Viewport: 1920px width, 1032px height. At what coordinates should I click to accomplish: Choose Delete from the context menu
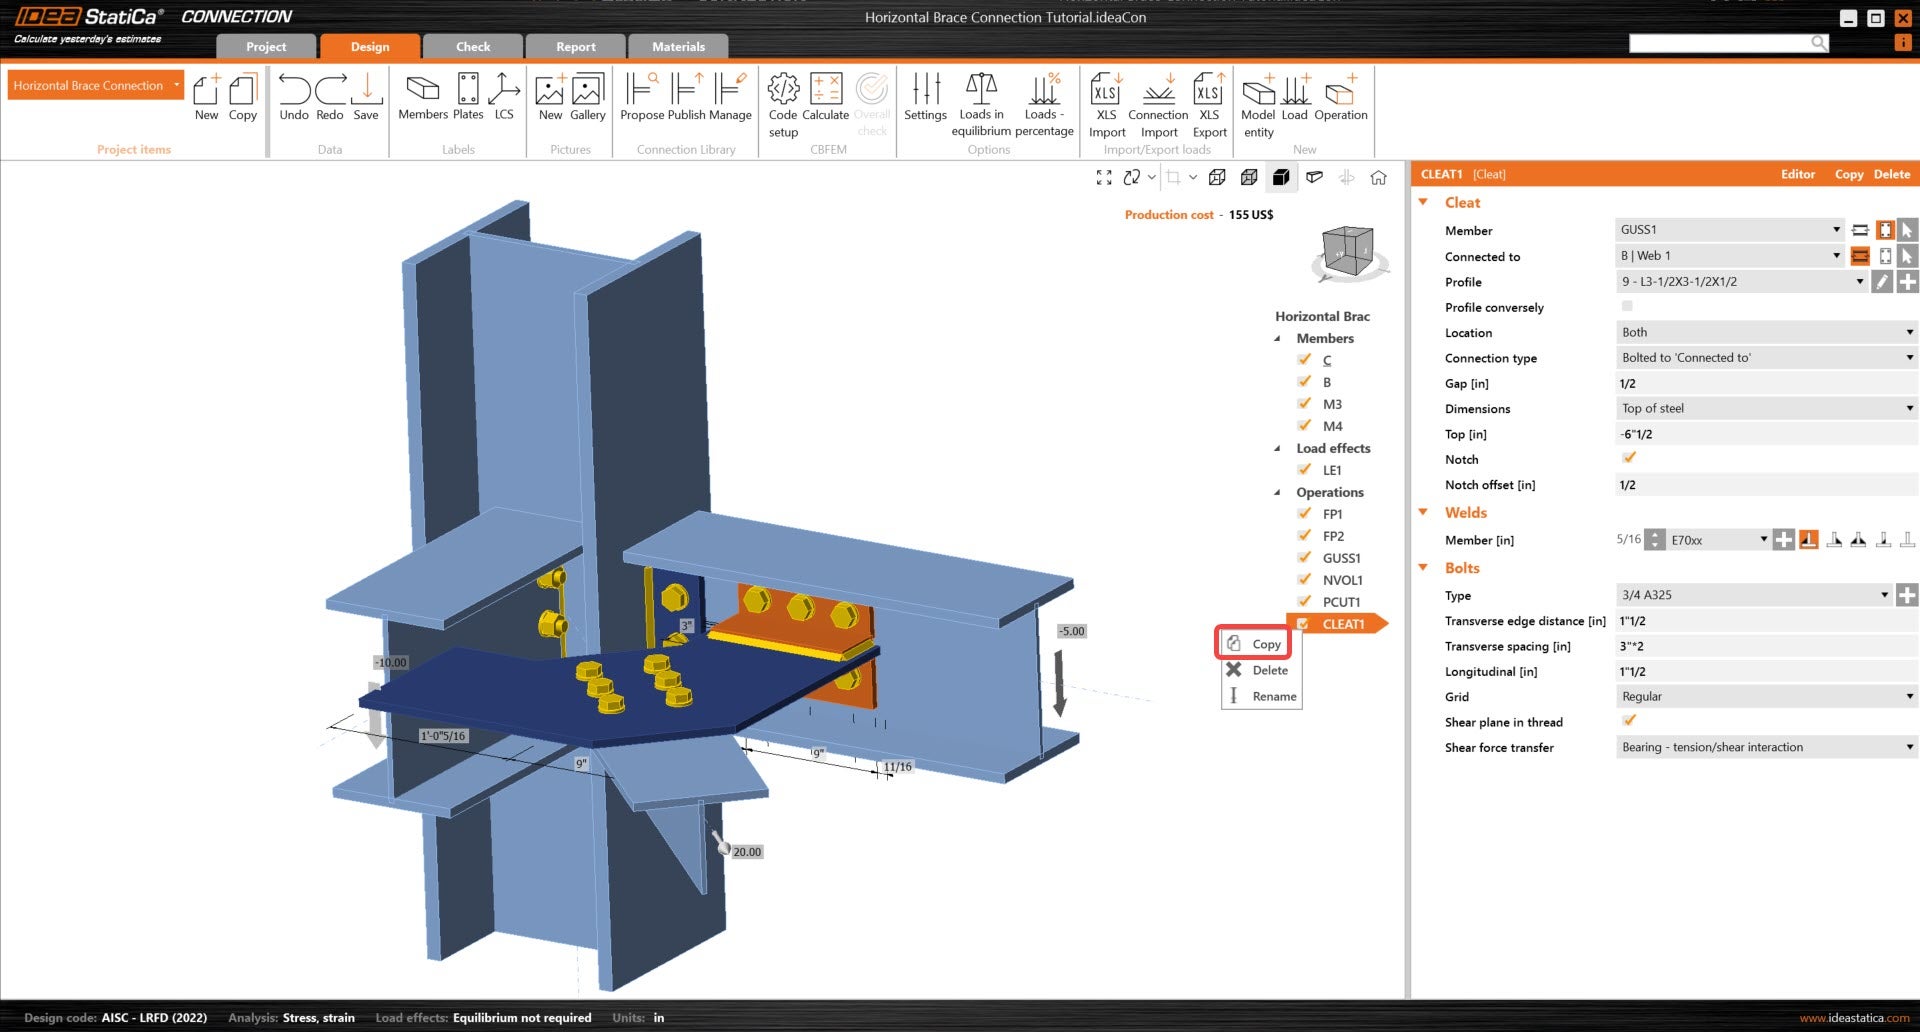[1269, 670]
